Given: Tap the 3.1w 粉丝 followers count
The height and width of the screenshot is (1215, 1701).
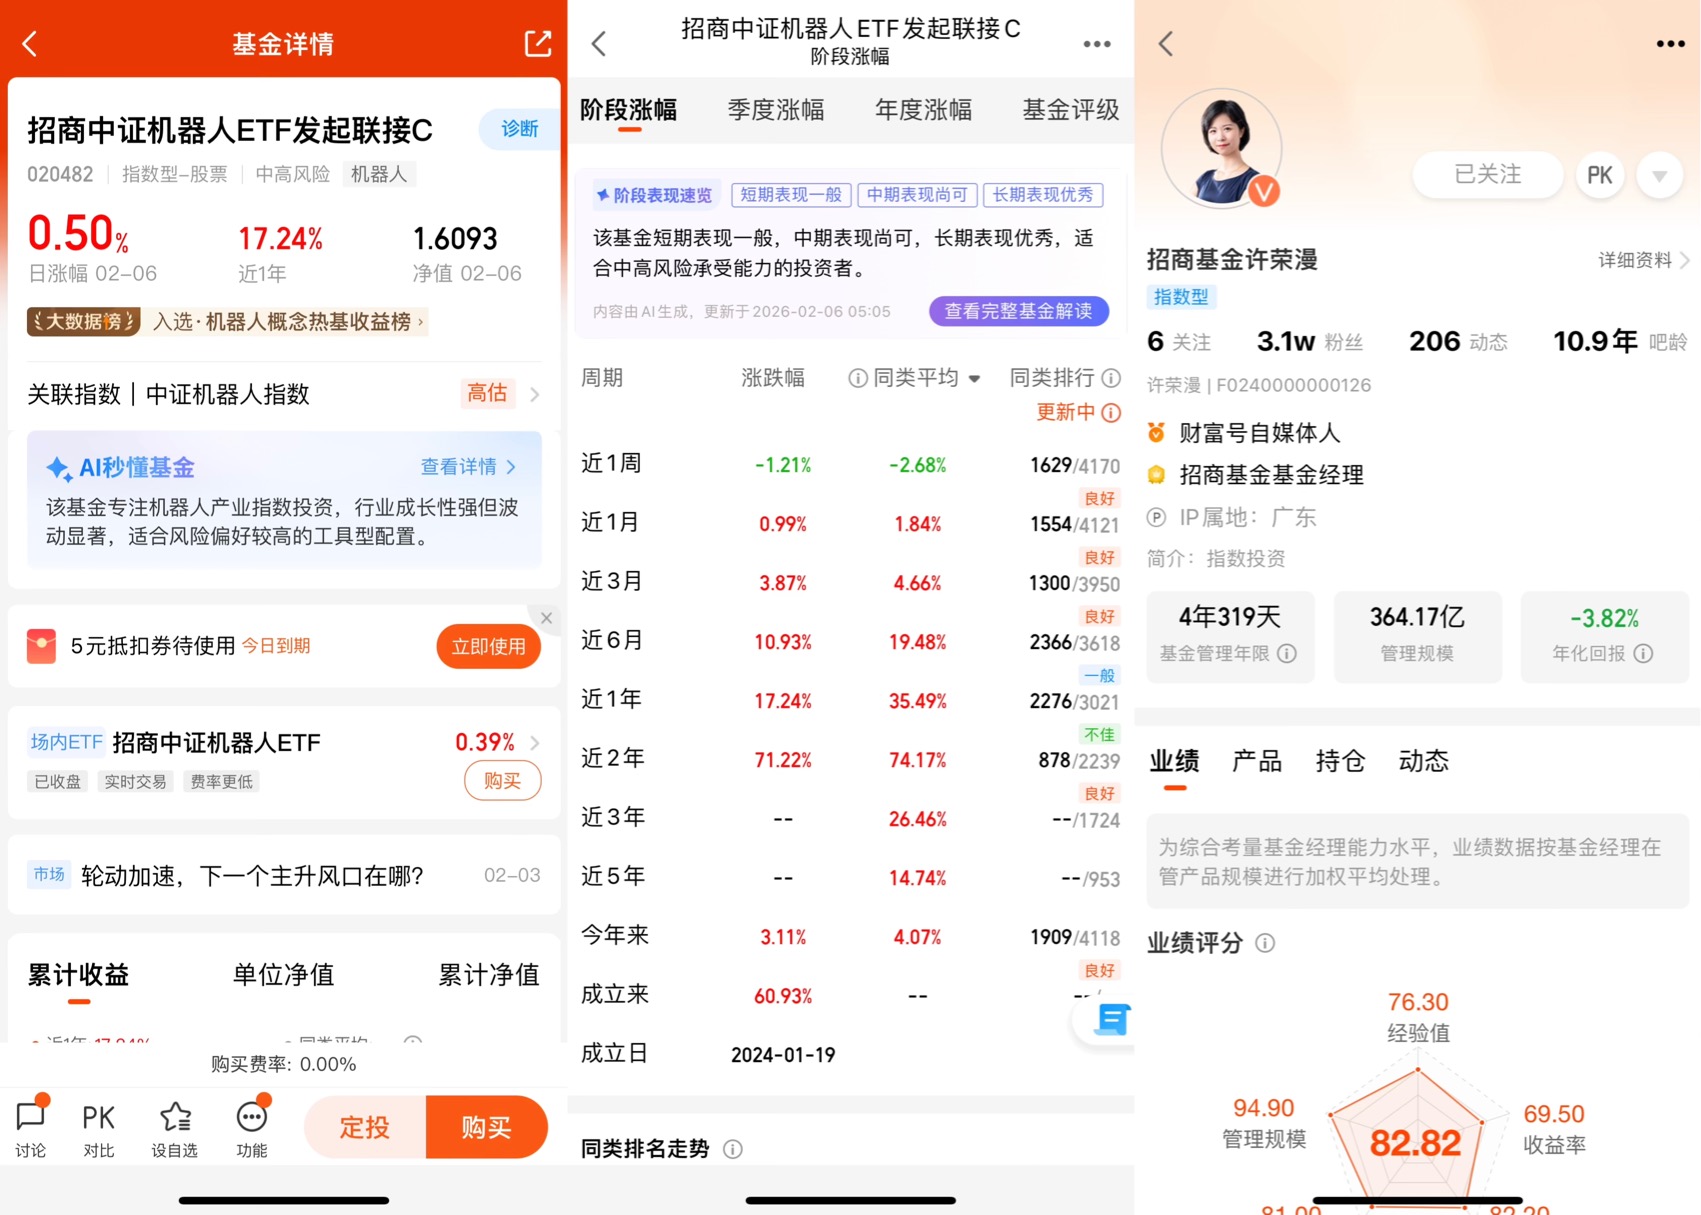Looking at the screenshot, I should (1310, 342).
